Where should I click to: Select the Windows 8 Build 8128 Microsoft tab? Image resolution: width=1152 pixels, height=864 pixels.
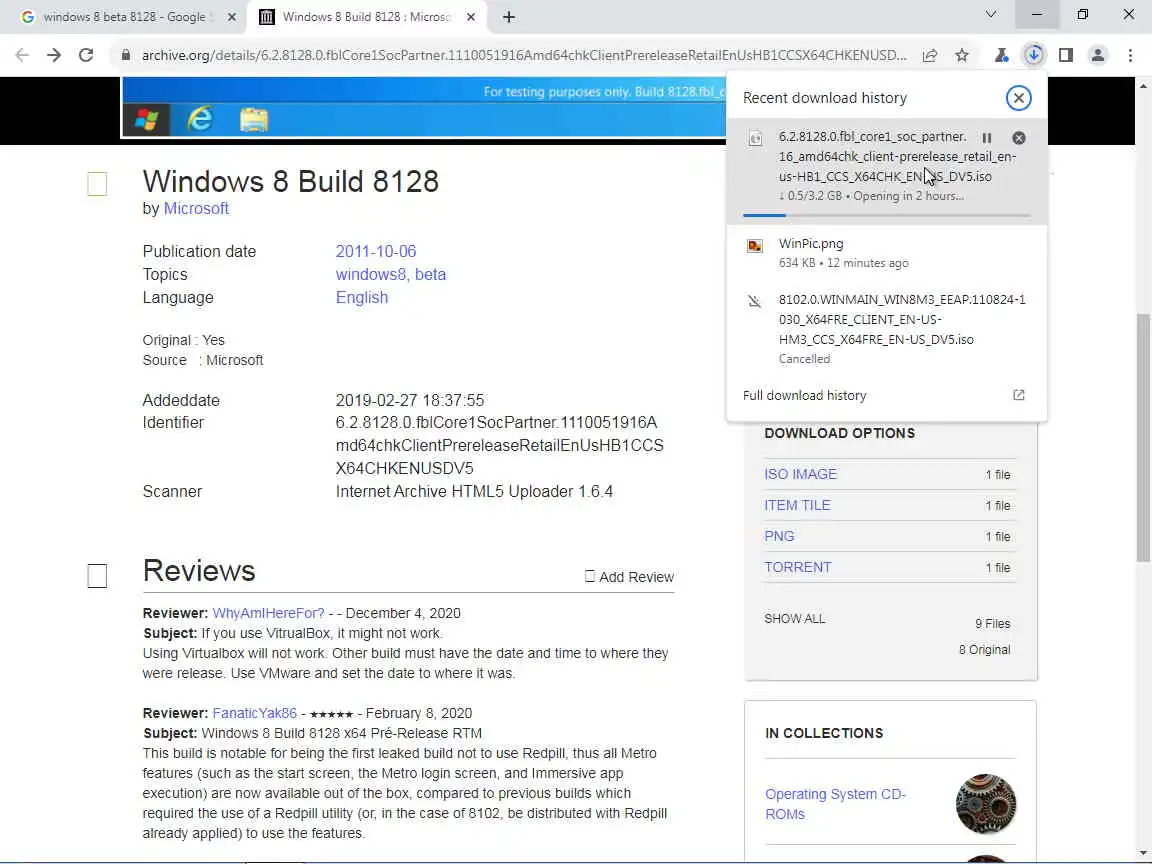point(366,17)
